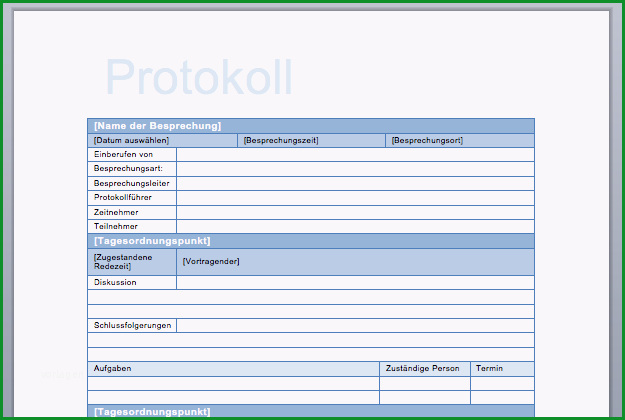Click the [Besprechungszeit] placeholder
Viewport: 625px width, 420px height.
(281, 140)
